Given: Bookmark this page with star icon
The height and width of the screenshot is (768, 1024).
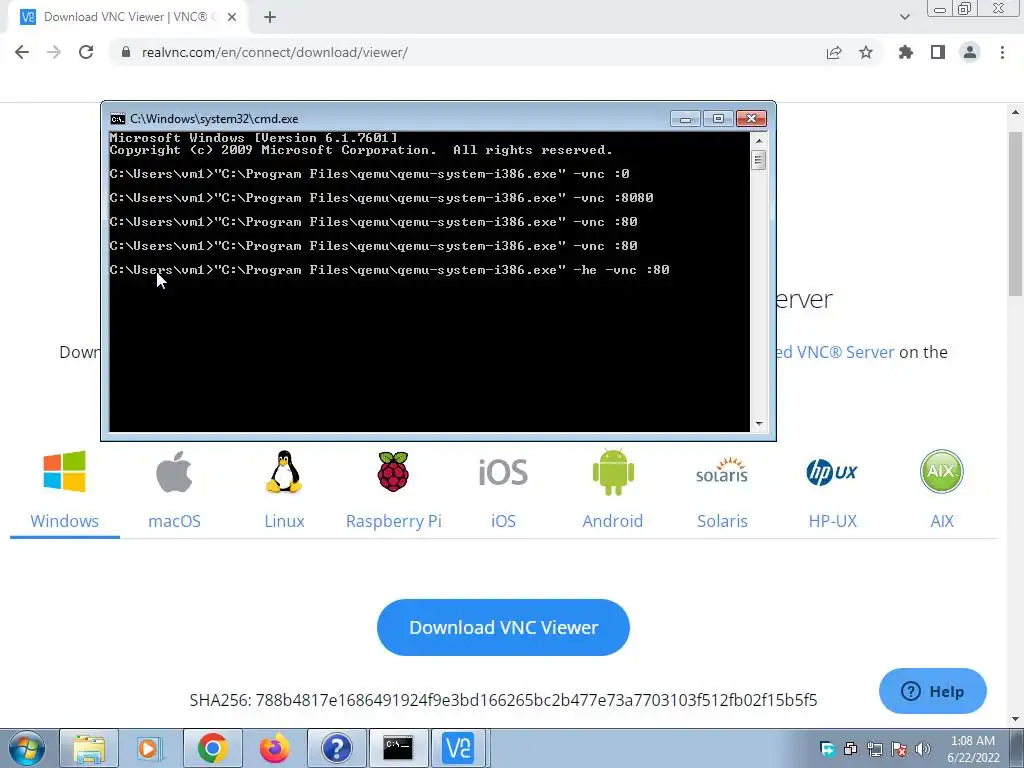Looking at the screenshot, I should (x=866, y=52).
